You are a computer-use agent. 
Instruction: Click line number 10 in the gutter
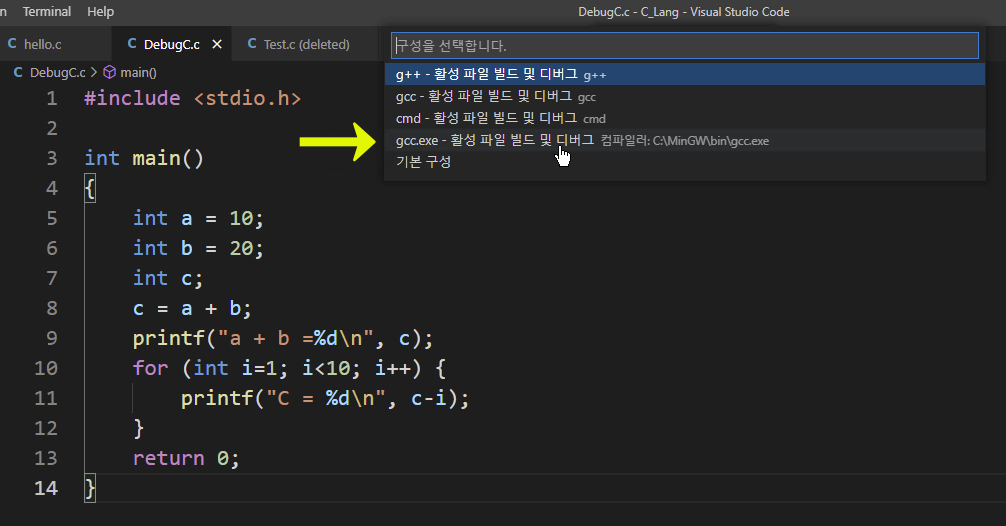tap(46, 368)
